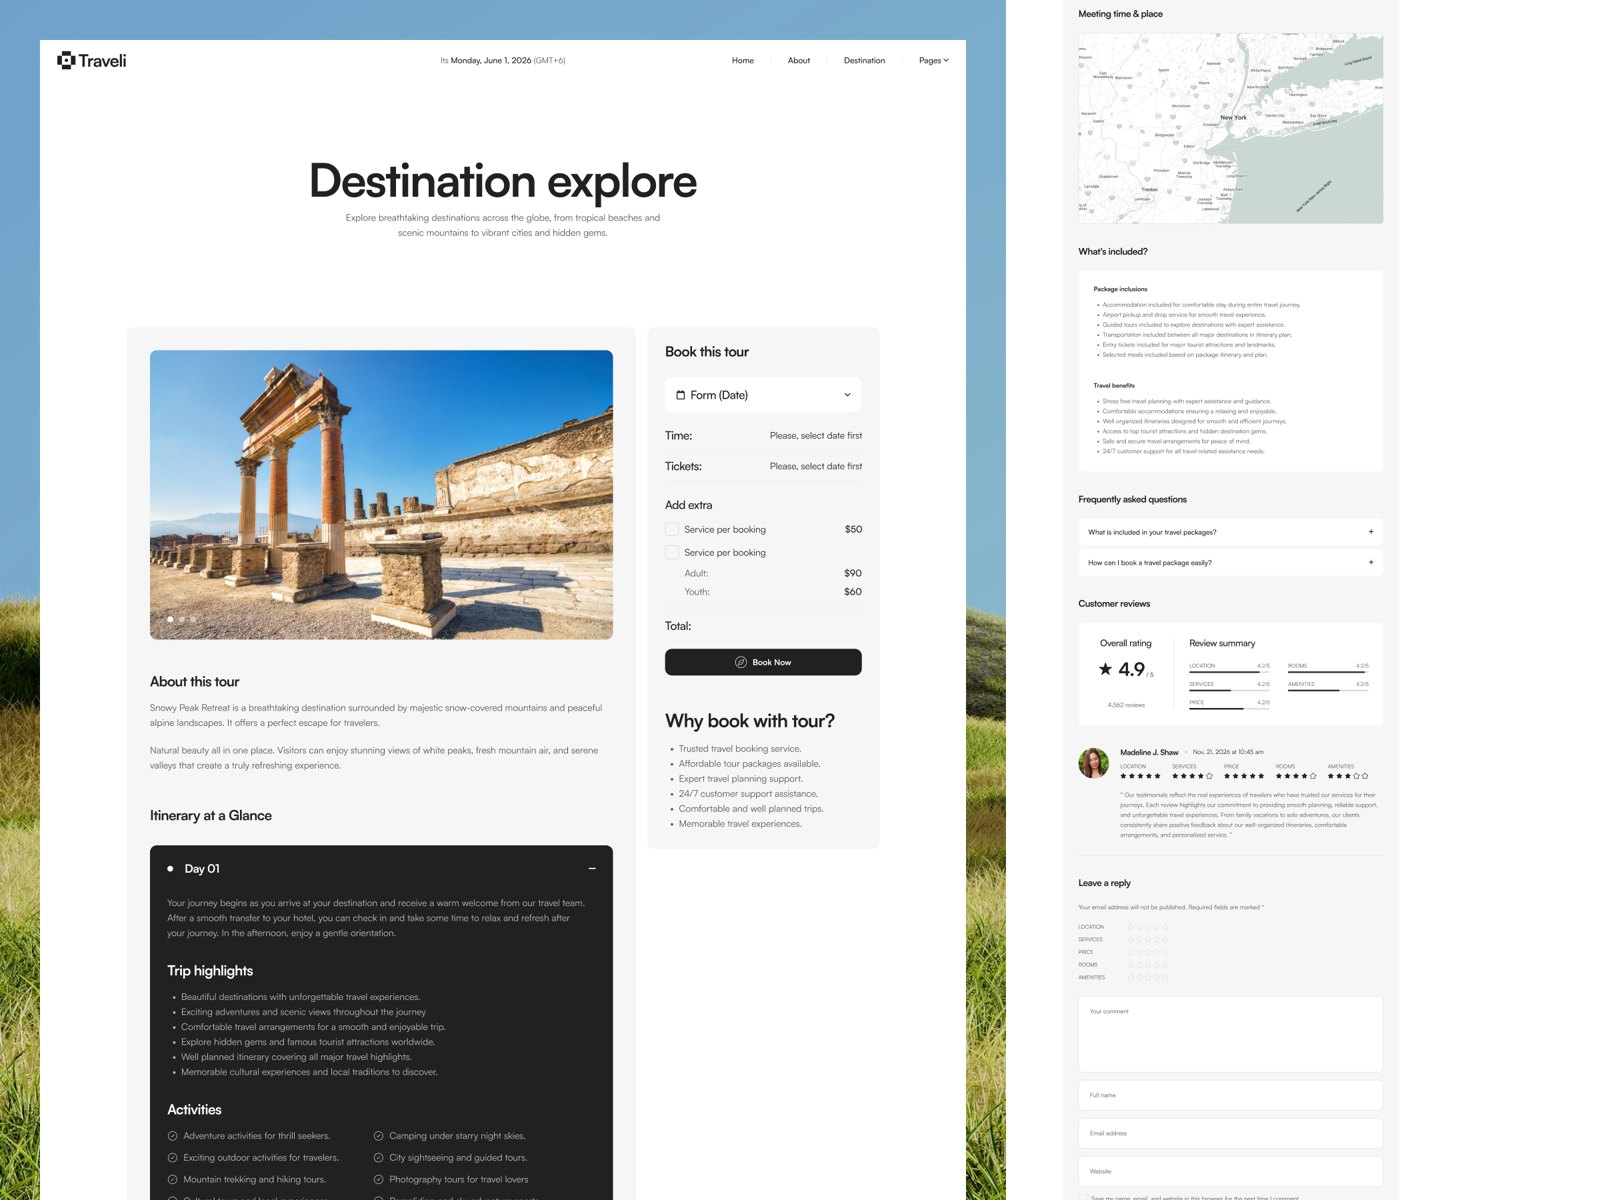1600x1200 pixels.
Task: Go to the Home nav item
Action: click(743, 61)
